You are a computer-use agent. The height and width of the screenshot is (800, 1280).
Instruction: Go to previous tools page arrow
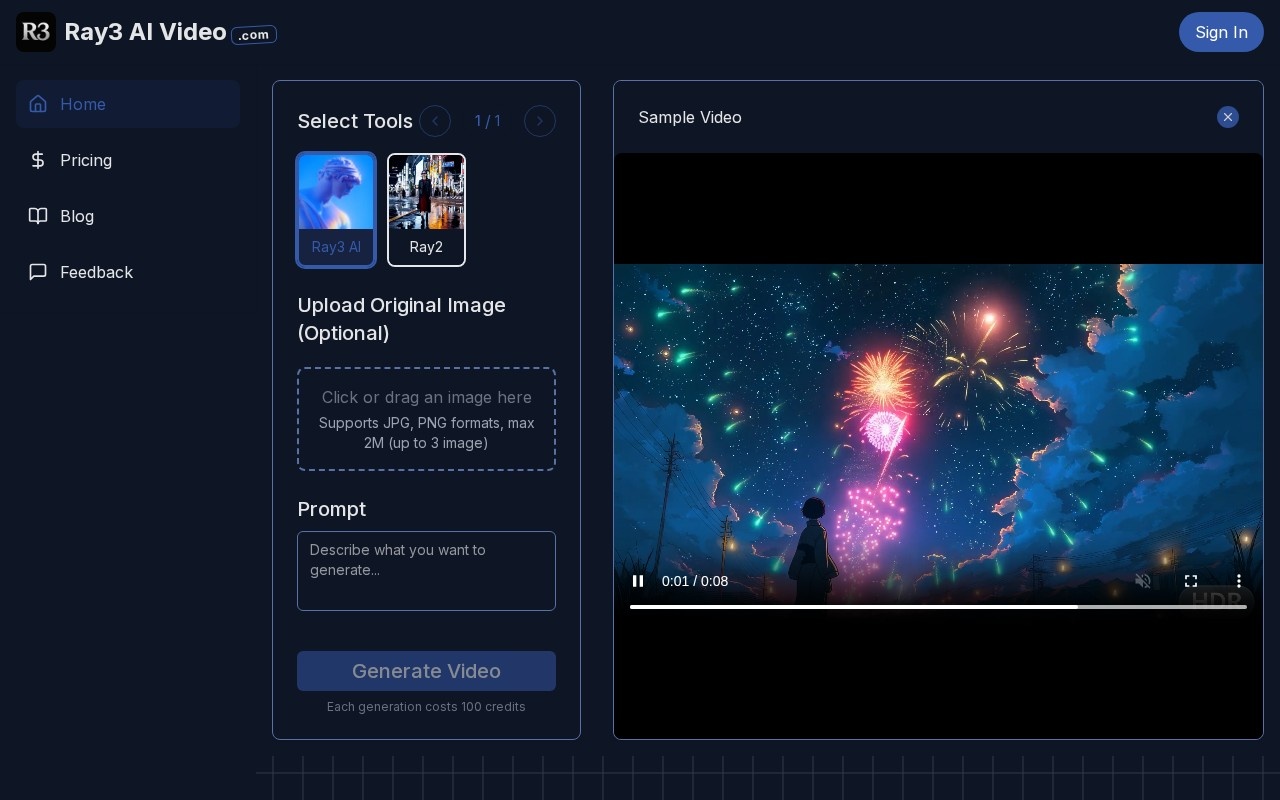(435, 121)
